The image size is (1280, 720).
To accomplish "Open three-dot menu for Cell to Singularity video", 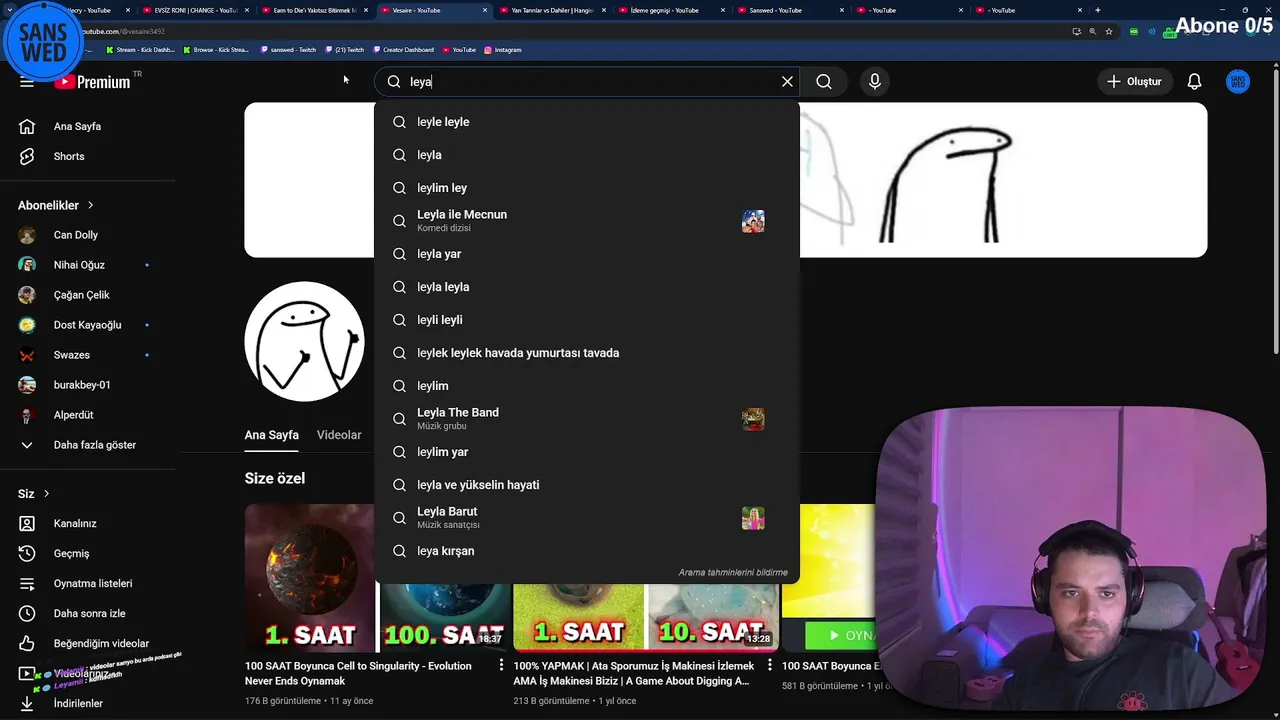I will click(501, 665).
